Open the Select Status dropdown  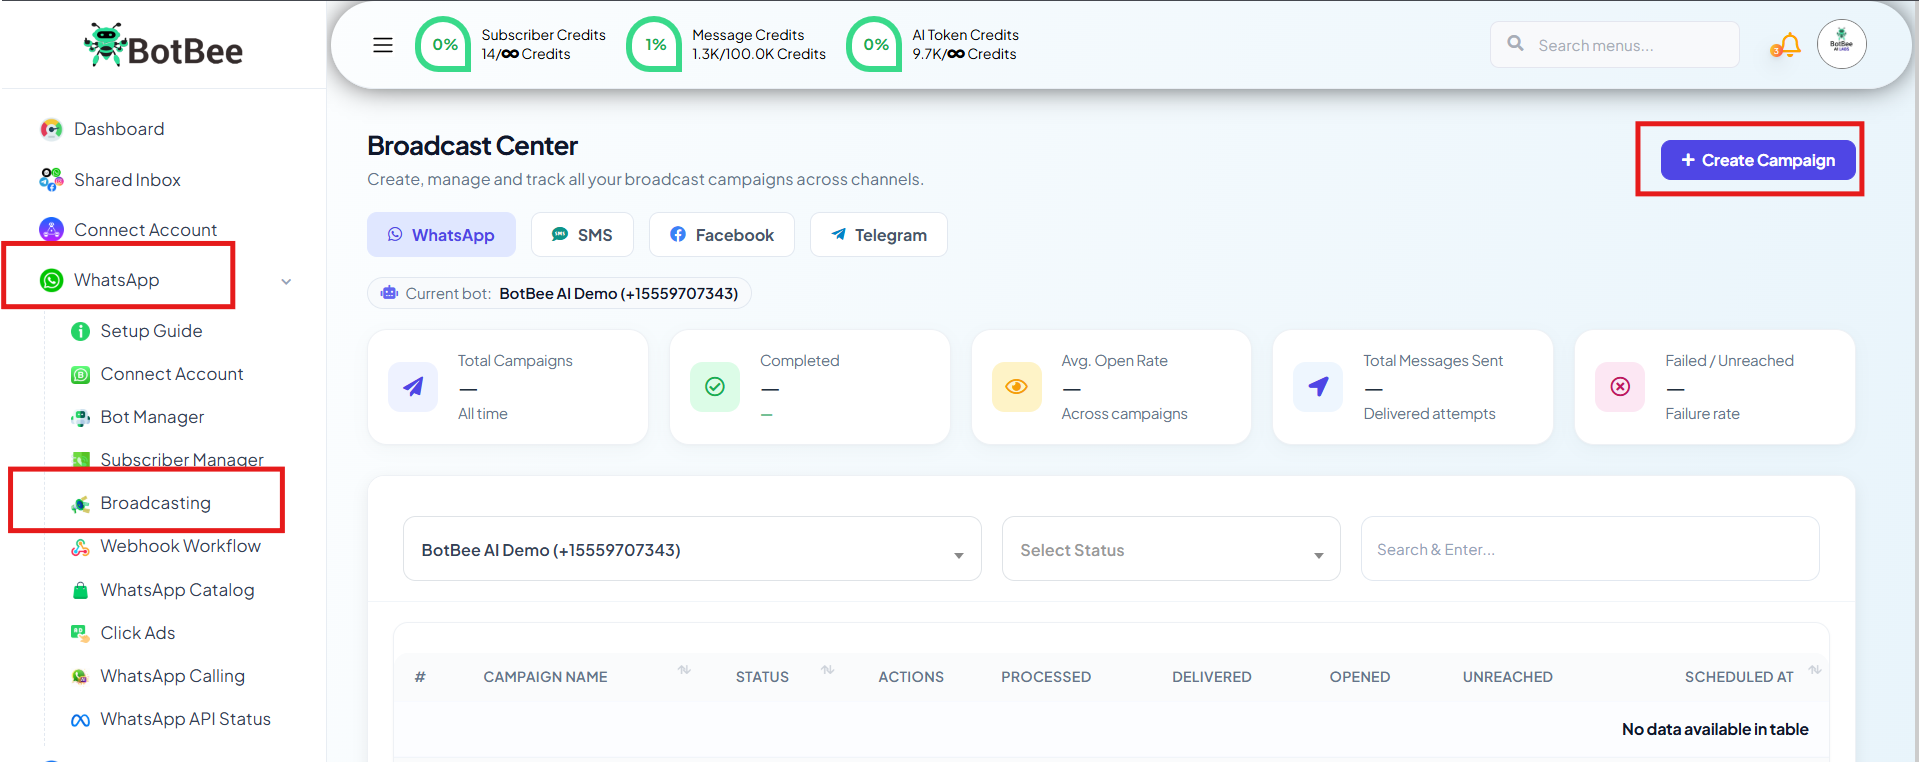point(1171,549)
